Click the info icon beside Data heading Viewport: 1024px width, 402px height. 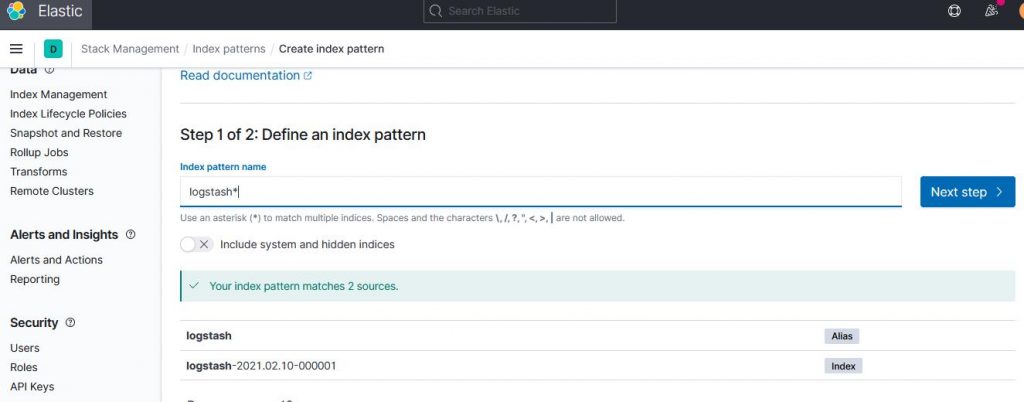(x=49, y=70)
